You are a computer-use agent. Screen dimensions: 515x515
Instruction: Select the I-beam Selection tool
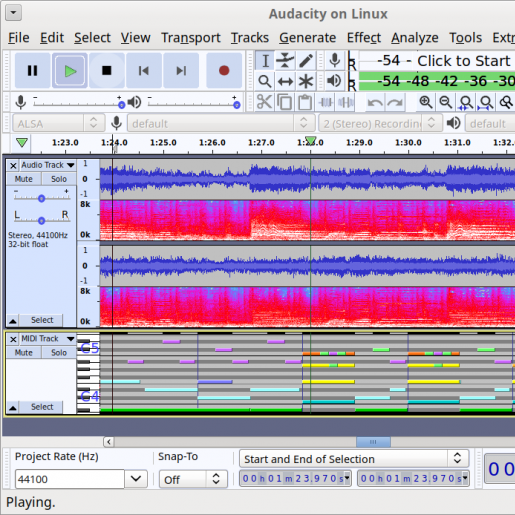265,61
